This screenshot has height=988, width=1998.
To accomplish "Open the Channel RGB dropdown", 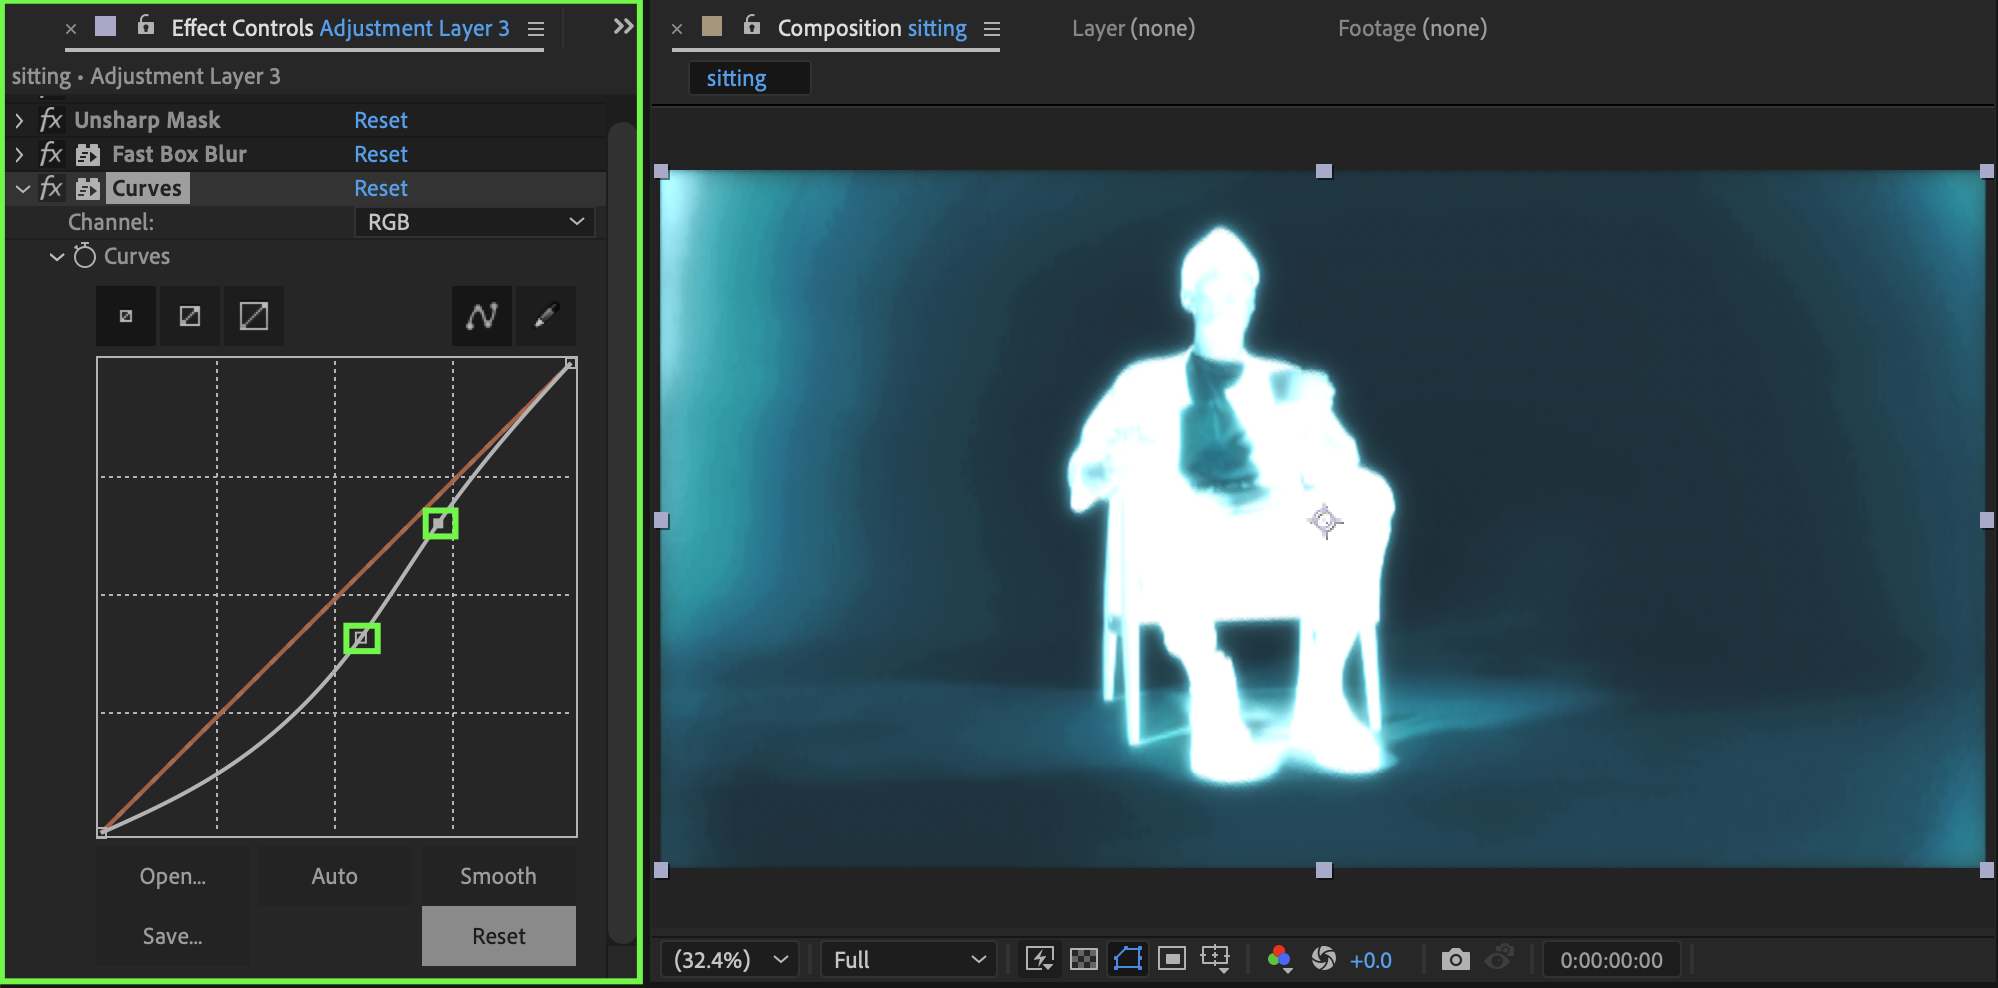I will tap(475, 222).
